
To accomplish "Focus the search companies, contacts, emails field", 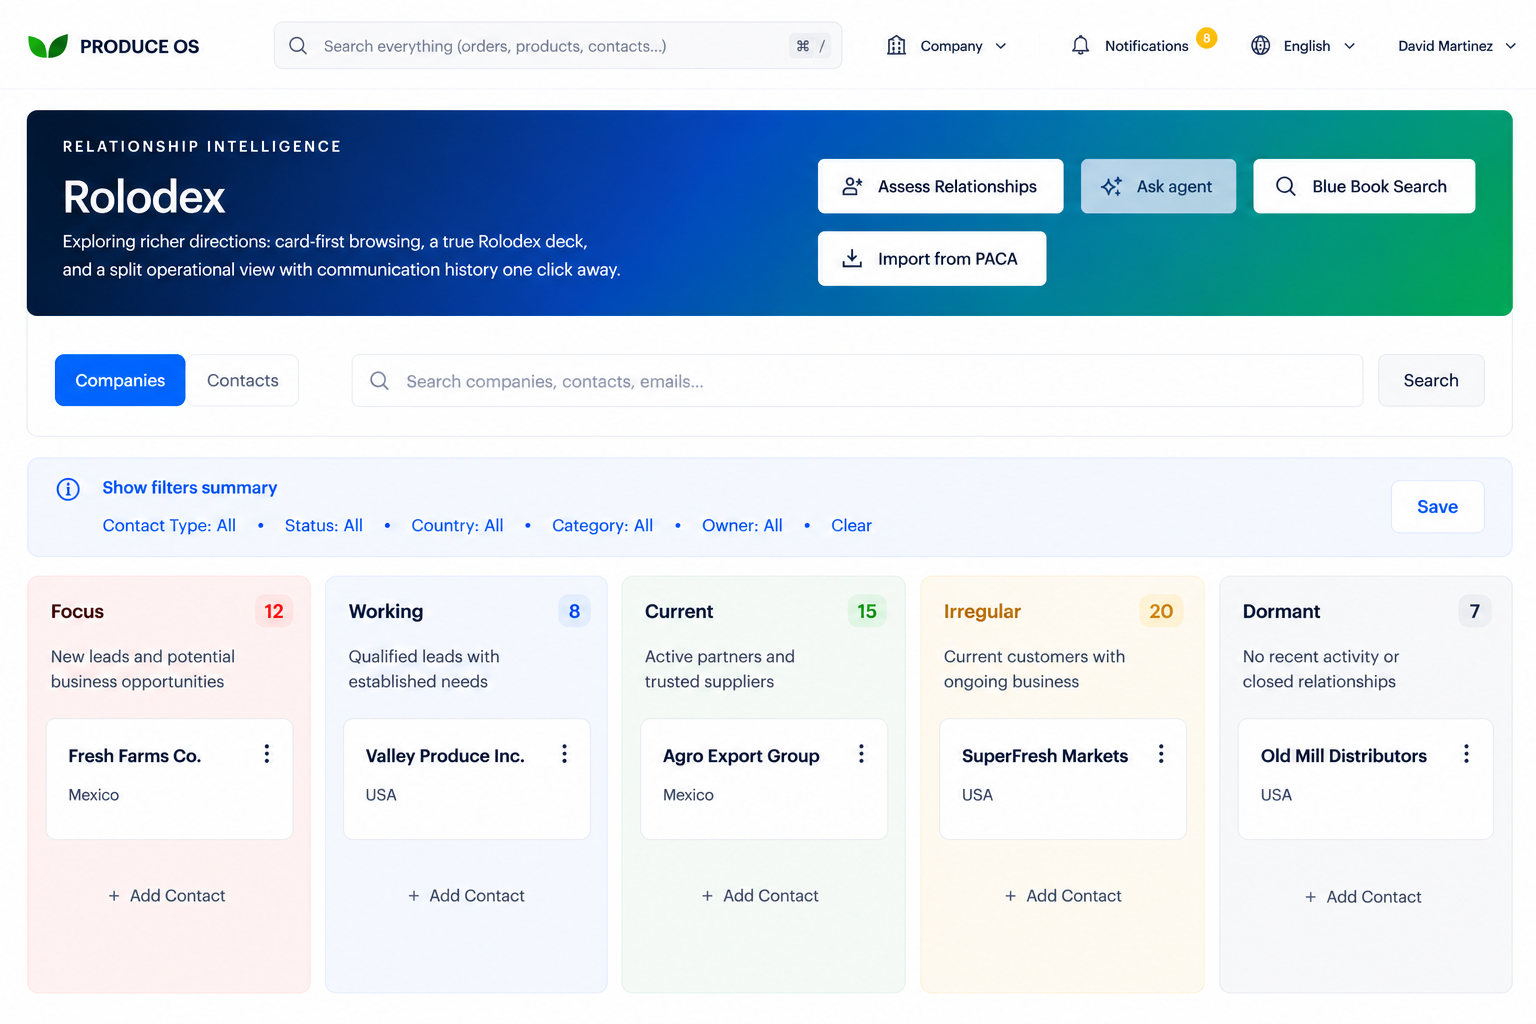I will [x=857, y=381].
